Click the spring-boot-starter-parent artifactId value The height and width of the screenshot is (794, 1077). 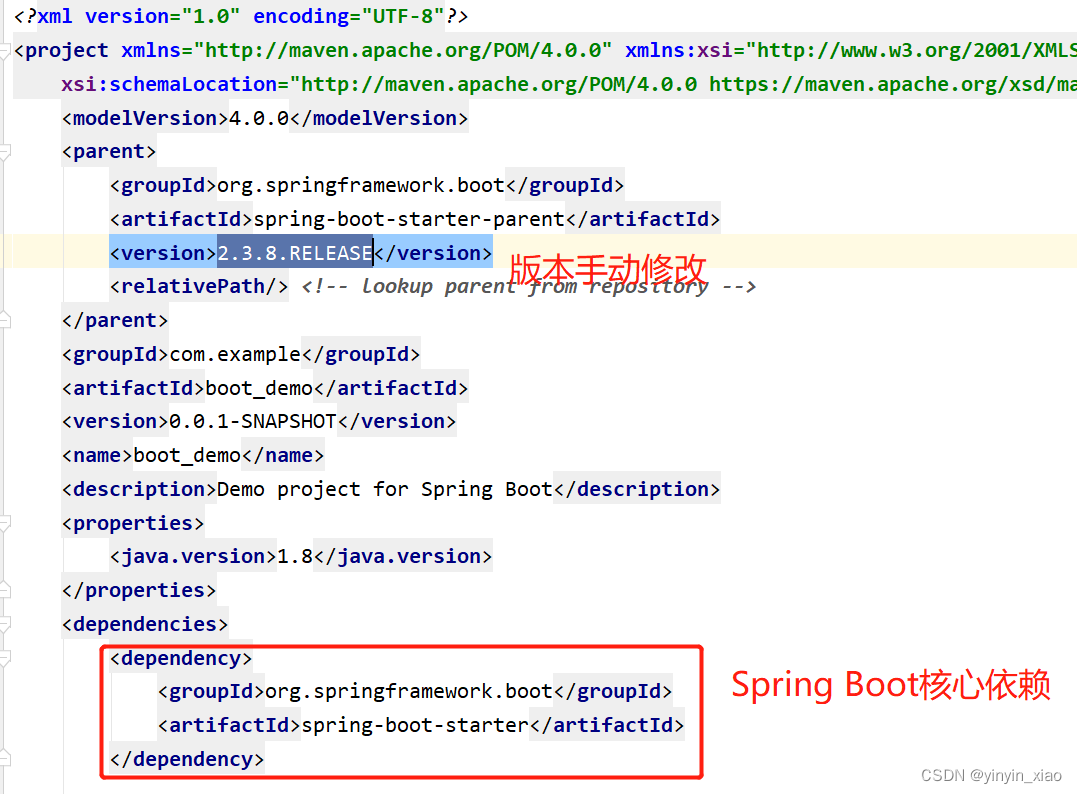(409, 219)
